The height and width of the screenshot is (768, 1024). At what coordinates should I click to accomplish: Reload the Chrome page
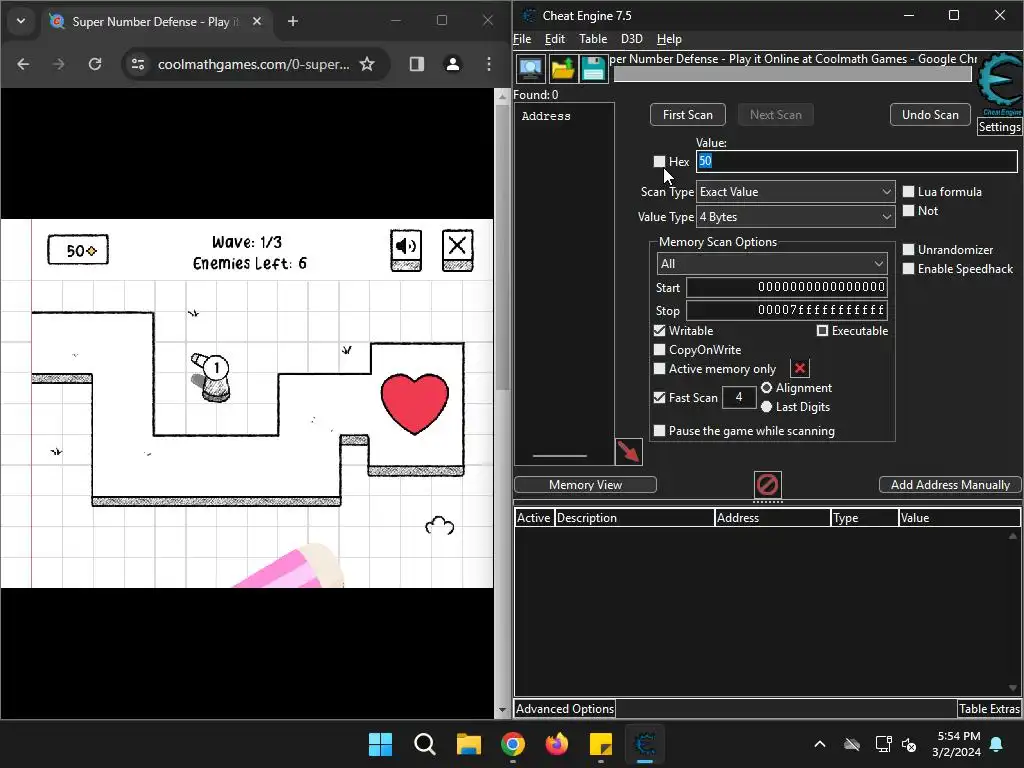[95, 64]
